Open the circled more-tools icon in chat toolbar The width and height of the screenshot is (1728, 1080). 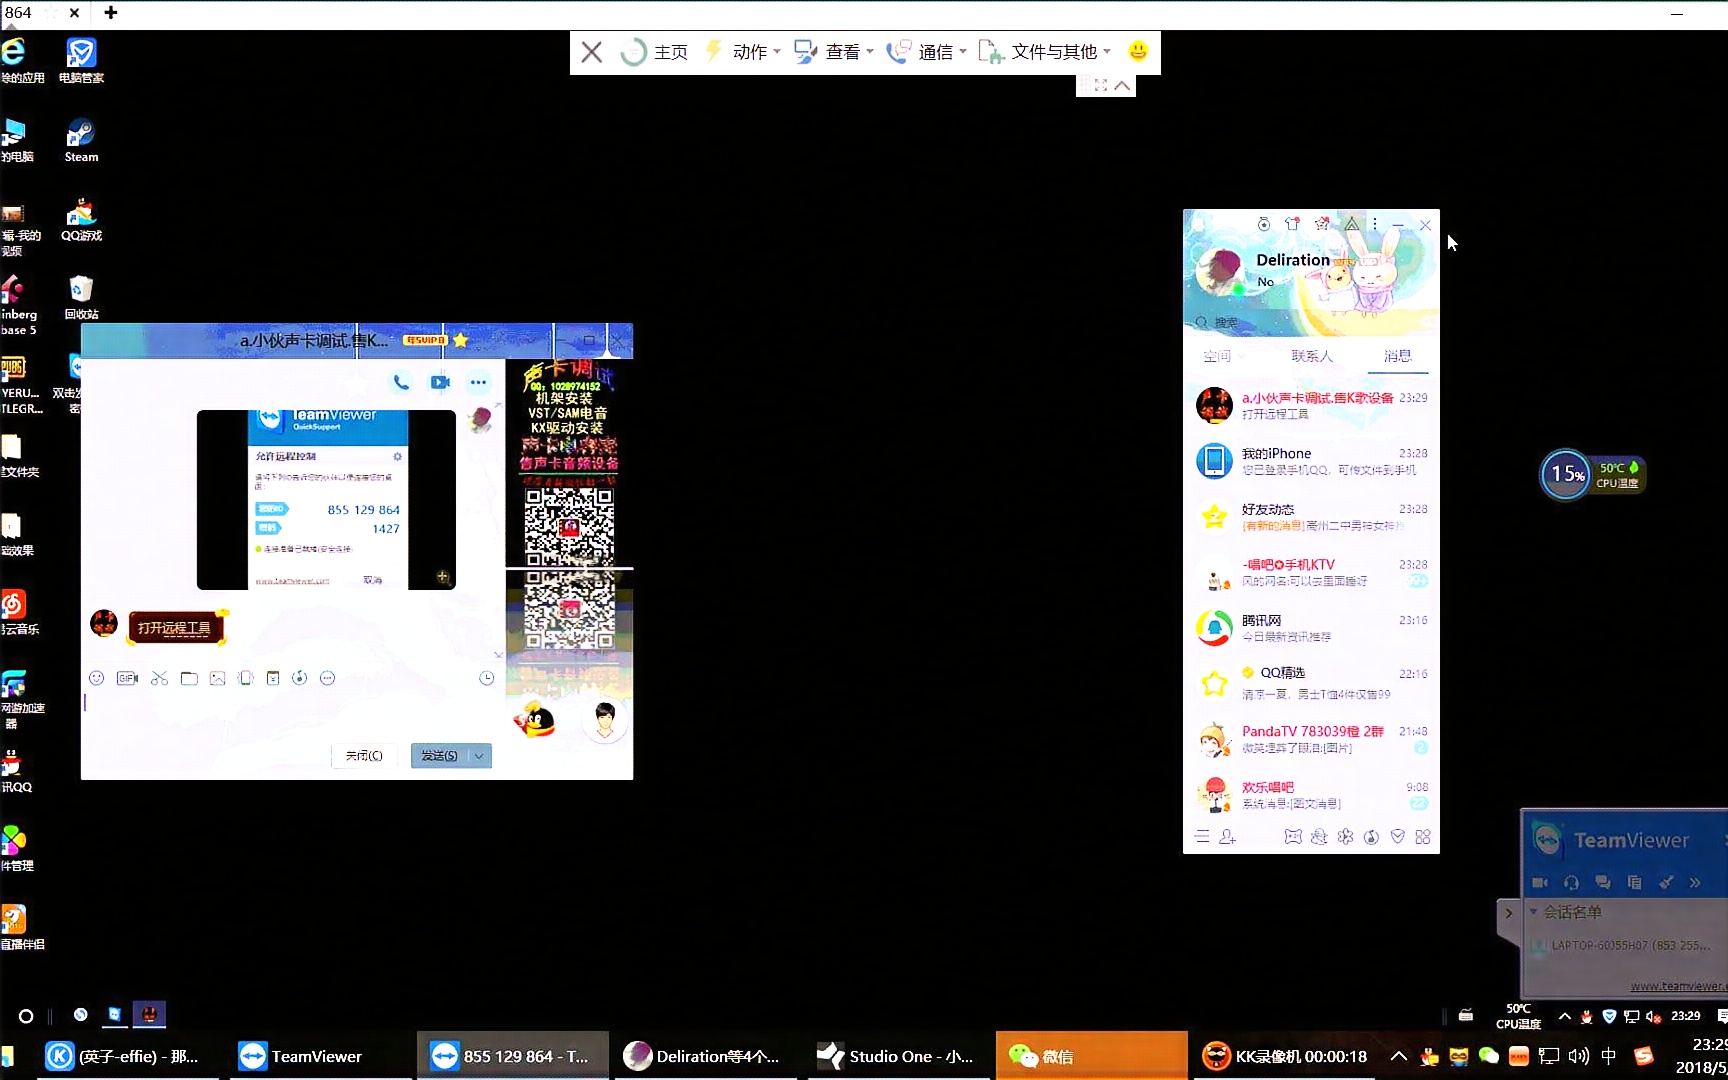pyautogui.click(x=327, y=678)
